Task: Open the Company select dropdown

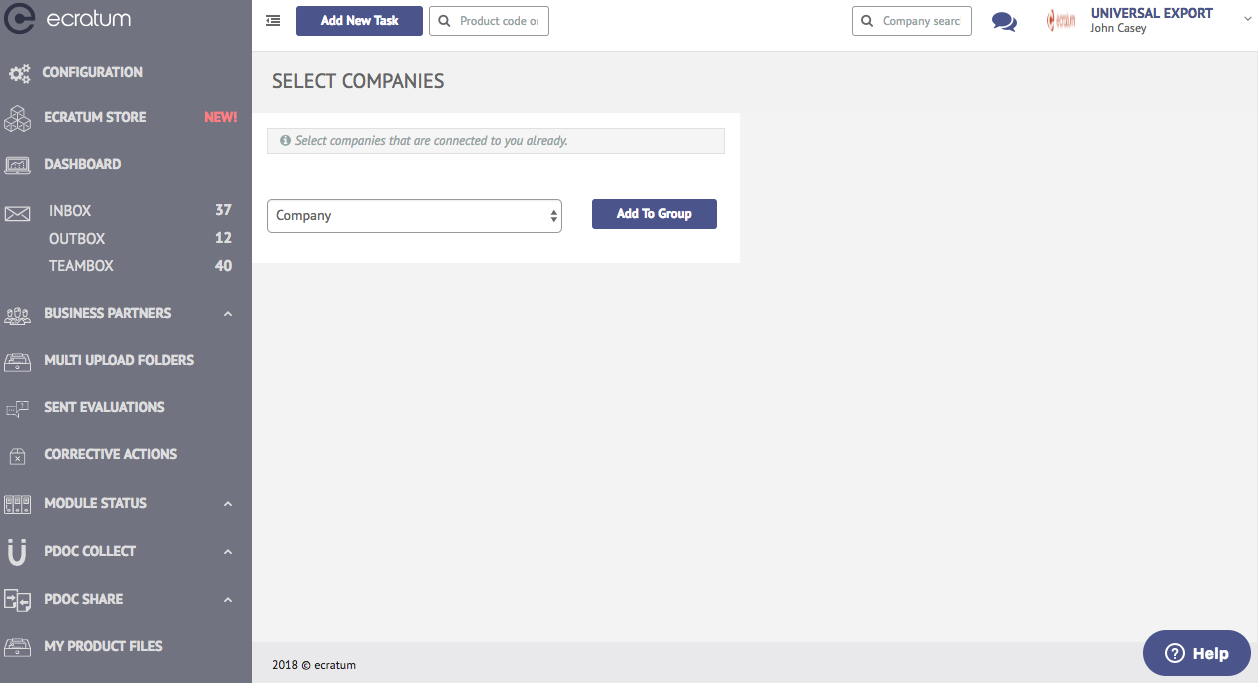Action: [414, 215]
